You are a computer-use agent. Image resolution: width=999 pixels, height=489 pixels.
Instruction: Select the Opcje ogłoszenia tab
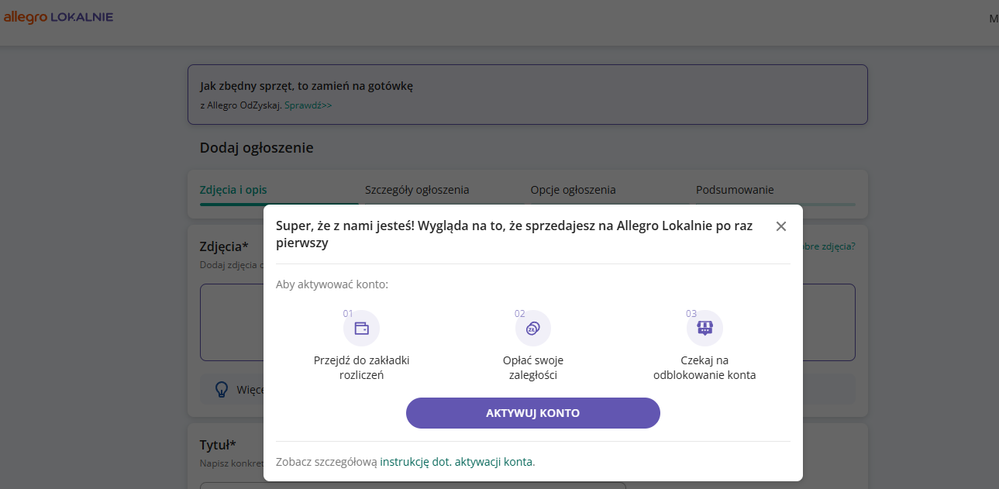pyautogui.click(x=573, y=190)
